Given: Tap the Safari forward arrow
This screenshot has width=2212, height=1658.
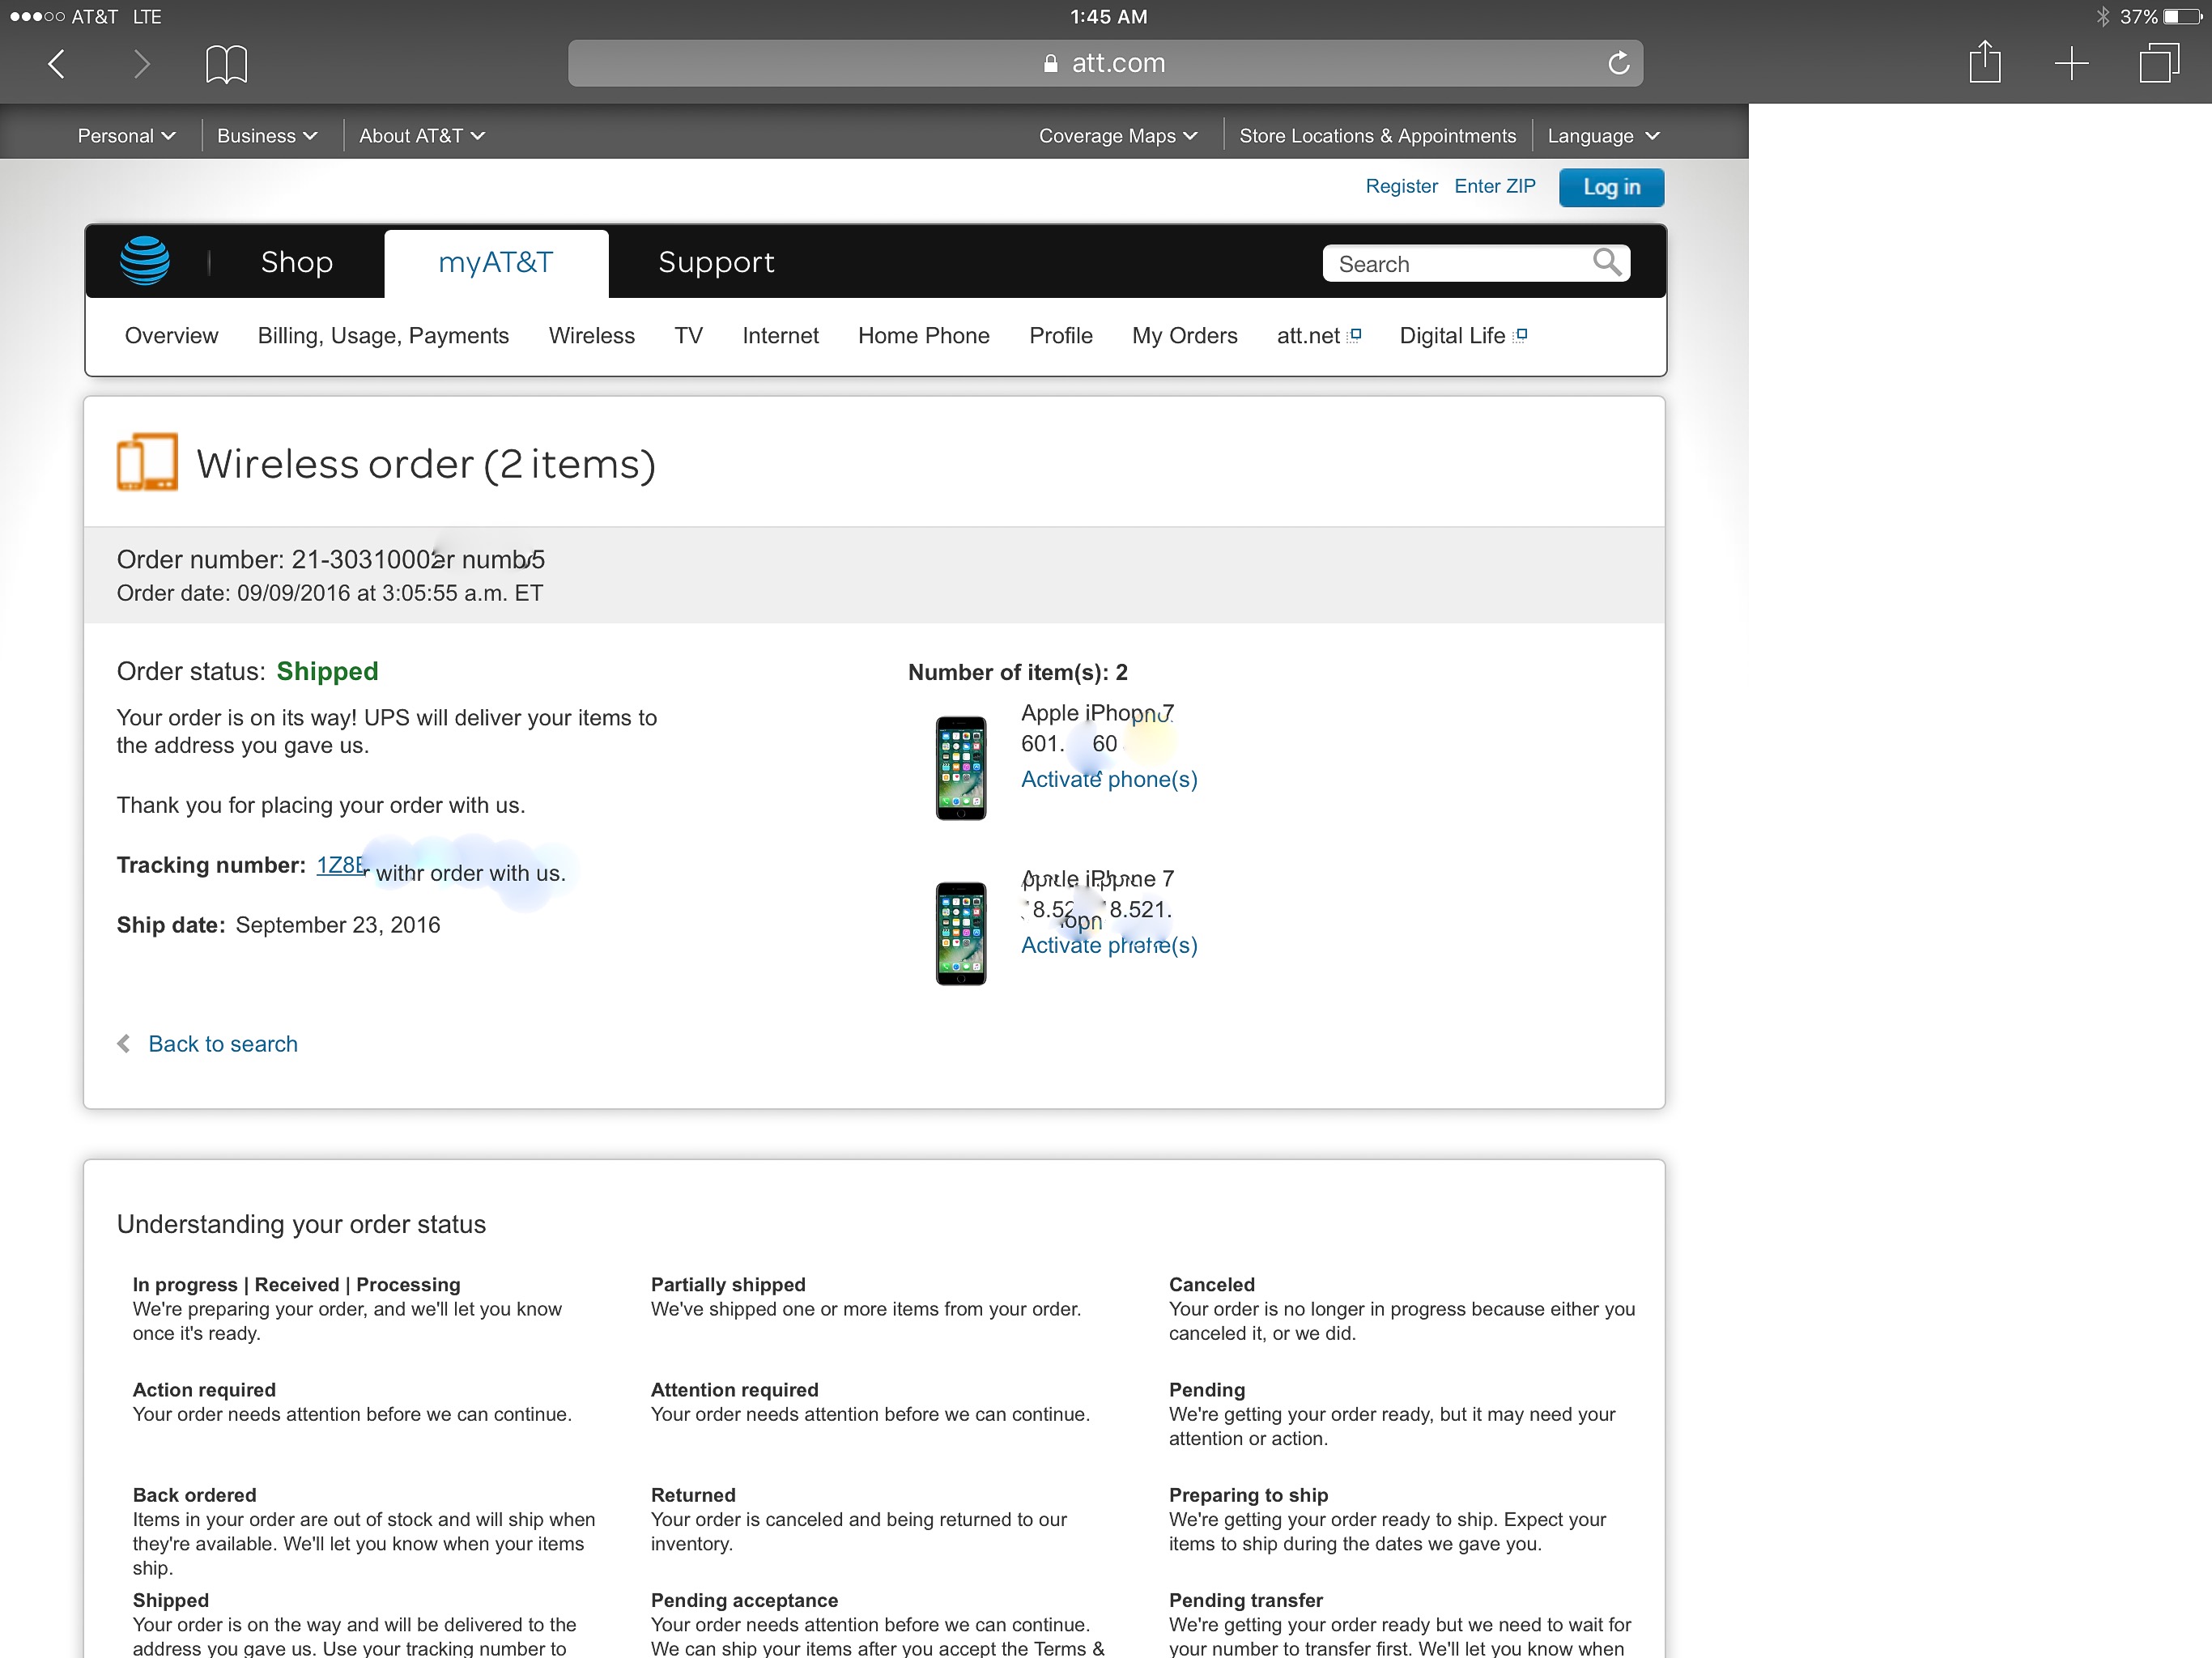Looking at the screenshot, I should pyautogui.click(x=141, y=64).
